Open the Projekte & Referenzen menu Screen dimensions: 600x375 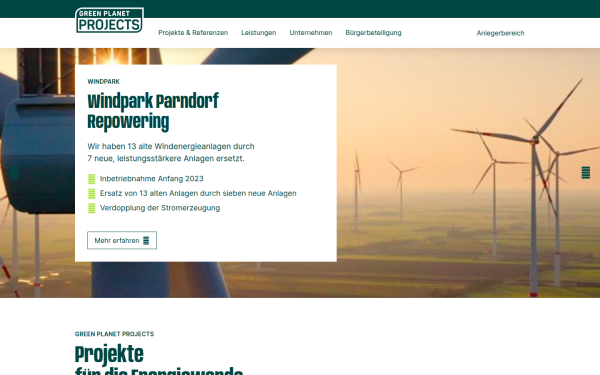coord(193,33)
